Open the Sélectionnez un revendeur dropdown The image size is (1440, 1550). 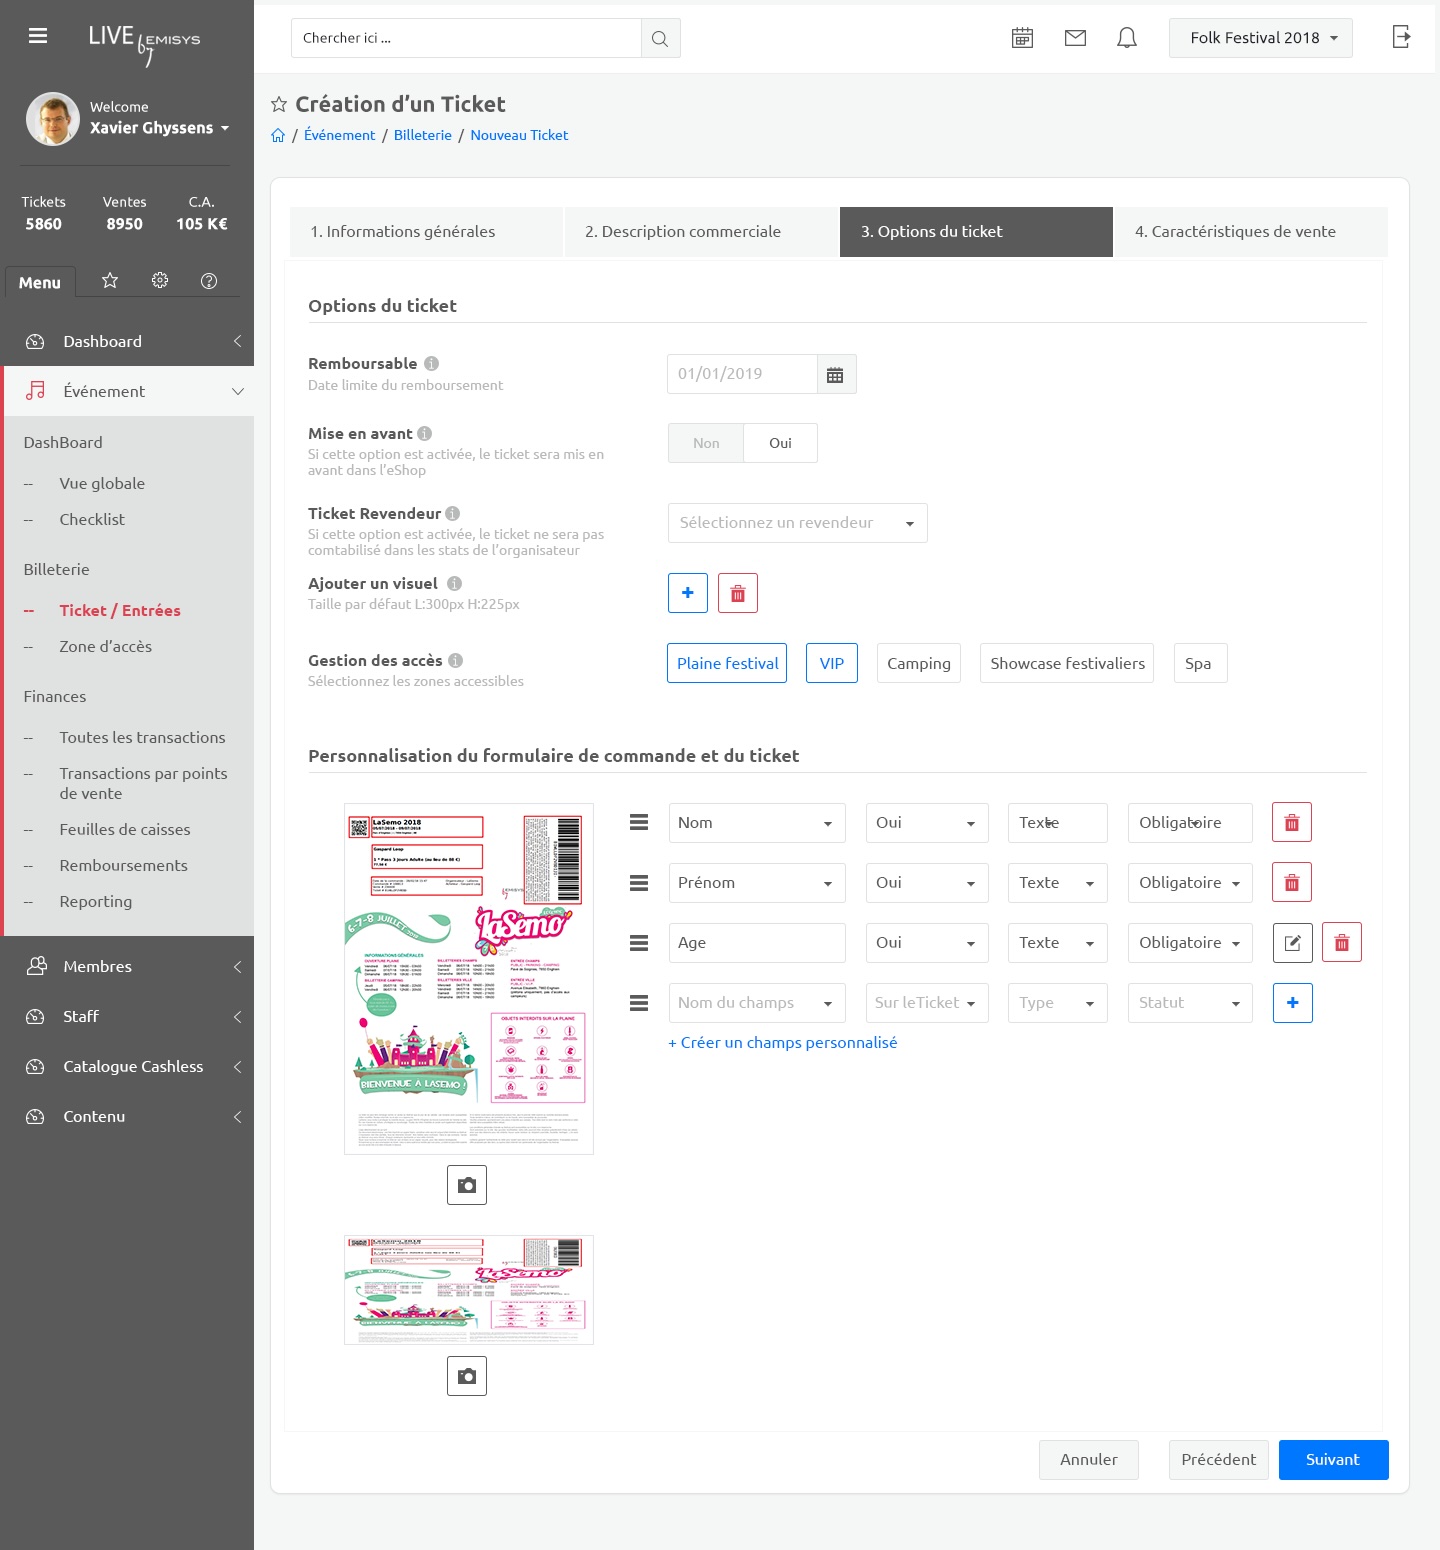pyautogui.click(x=798, y=523)
